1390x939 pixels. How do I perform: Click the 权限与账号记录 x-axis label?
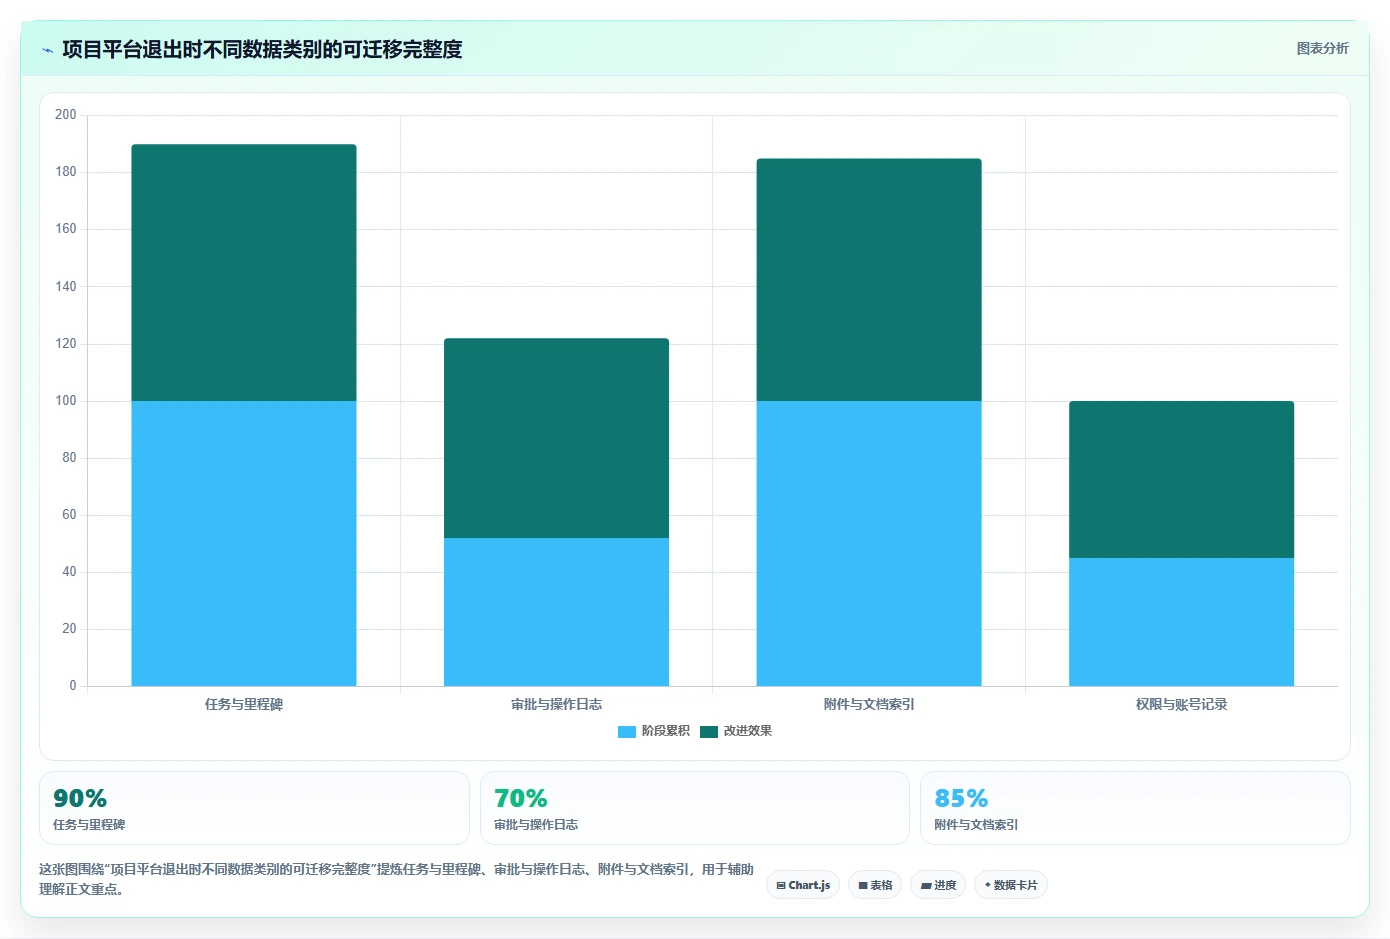1181,704
